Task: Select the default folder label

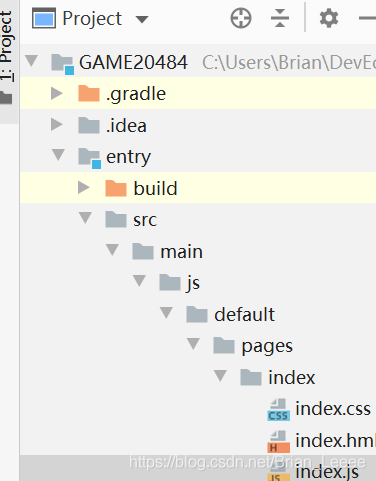Action: tap(245, 314)
